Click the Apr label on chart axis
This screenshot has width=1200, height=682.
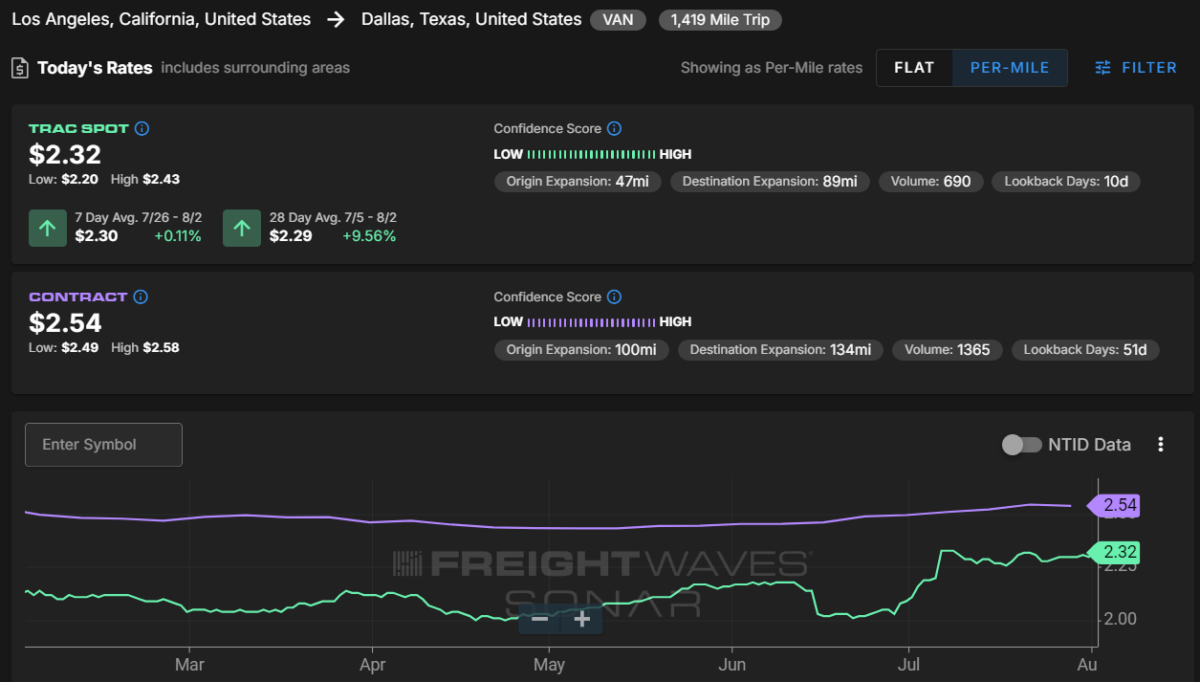click(372, 665)
